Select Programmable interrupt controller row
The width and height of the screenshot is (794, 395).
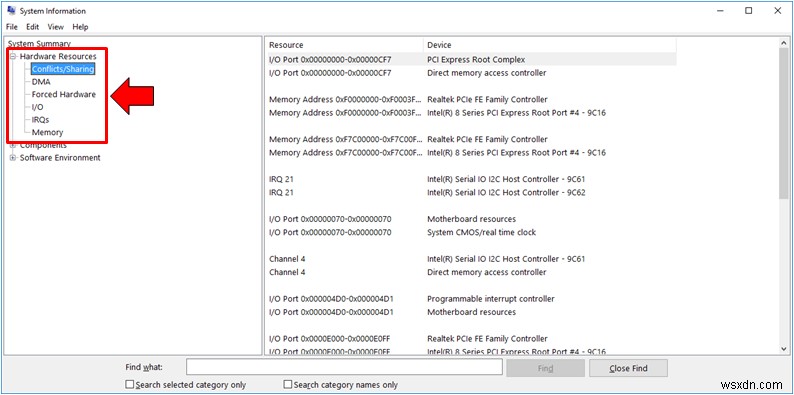point(471,299)
